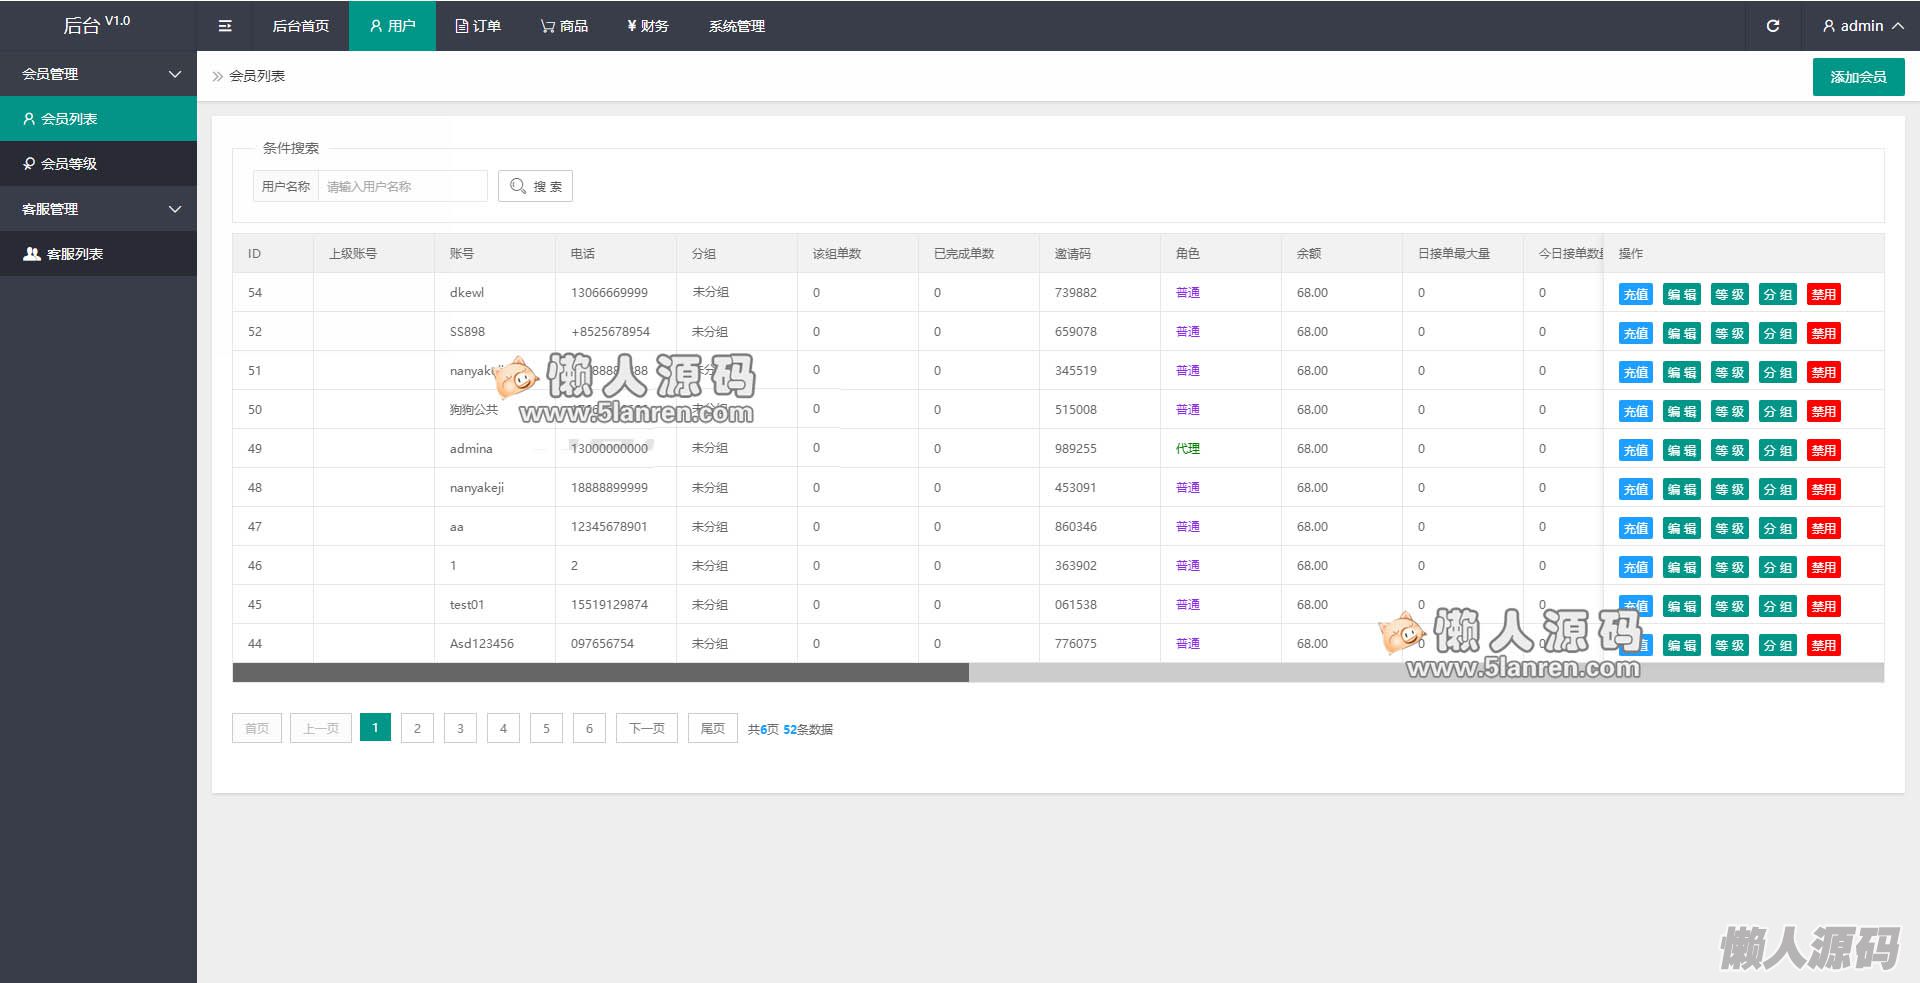Open the admin account dropdown
Viewport: 1920px width, 983px height.
tap(1862, 26)
